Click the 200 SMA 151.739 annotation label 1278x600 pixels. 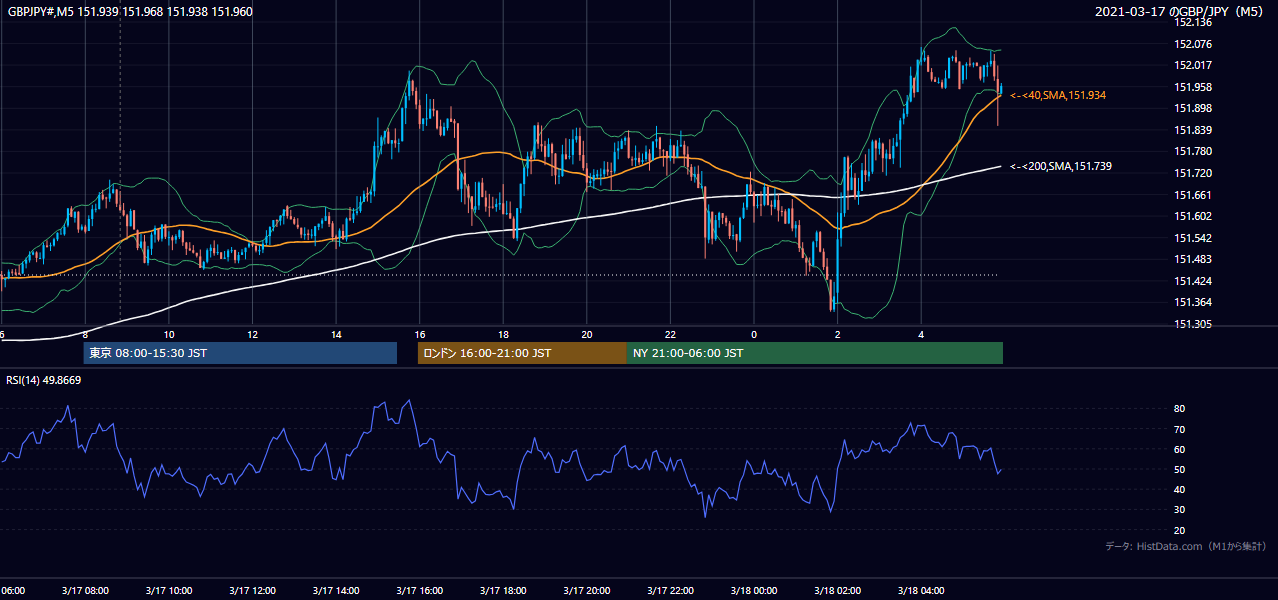(x=1062, y=166)
